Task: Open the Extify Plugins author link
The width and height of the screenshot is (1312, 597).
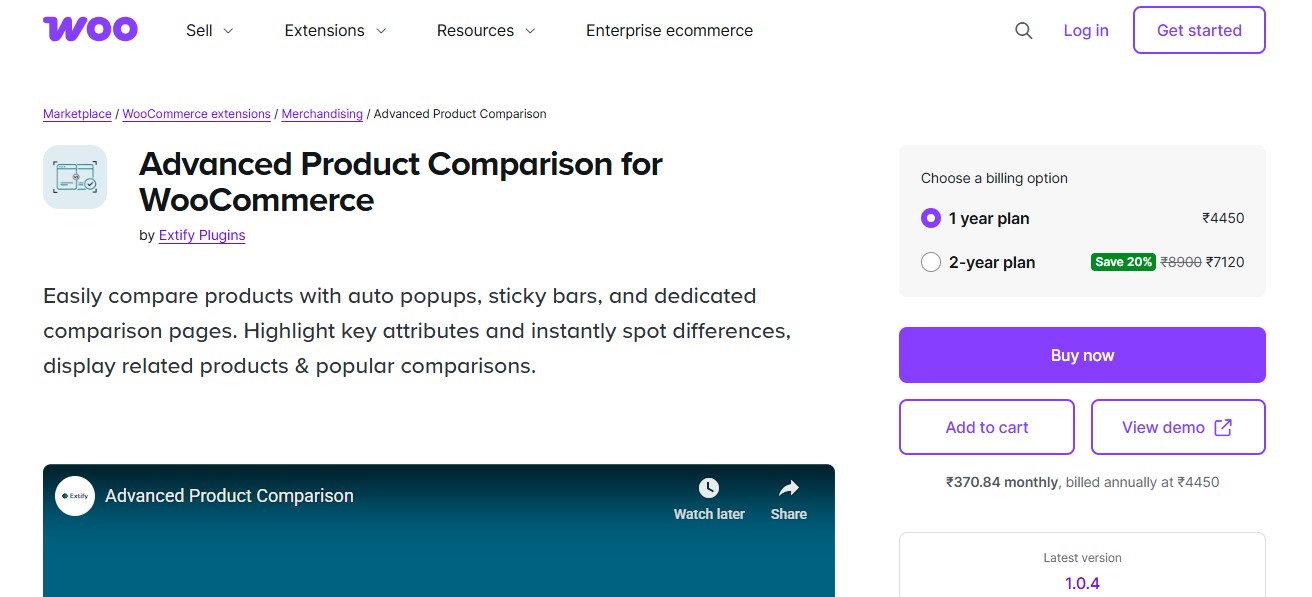Action: (x=202, y=235)
